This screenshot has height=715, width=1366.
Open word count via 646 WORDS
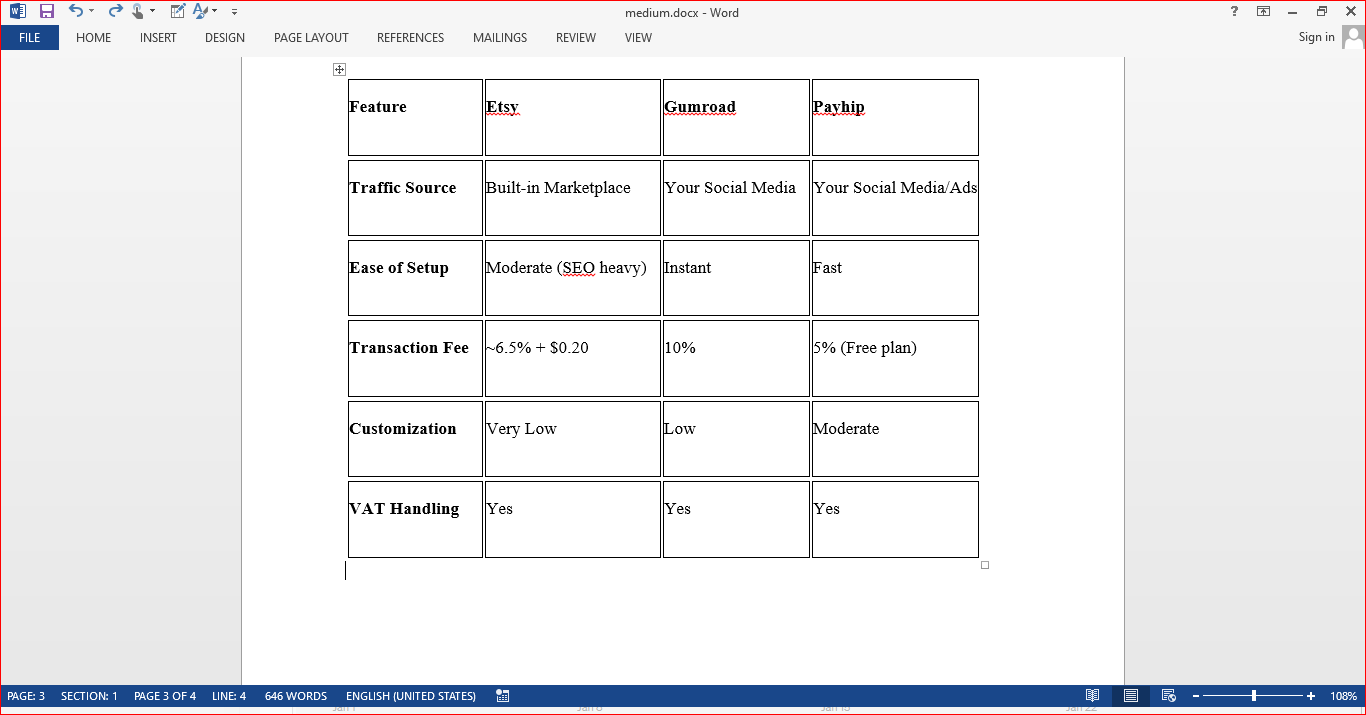296,696
